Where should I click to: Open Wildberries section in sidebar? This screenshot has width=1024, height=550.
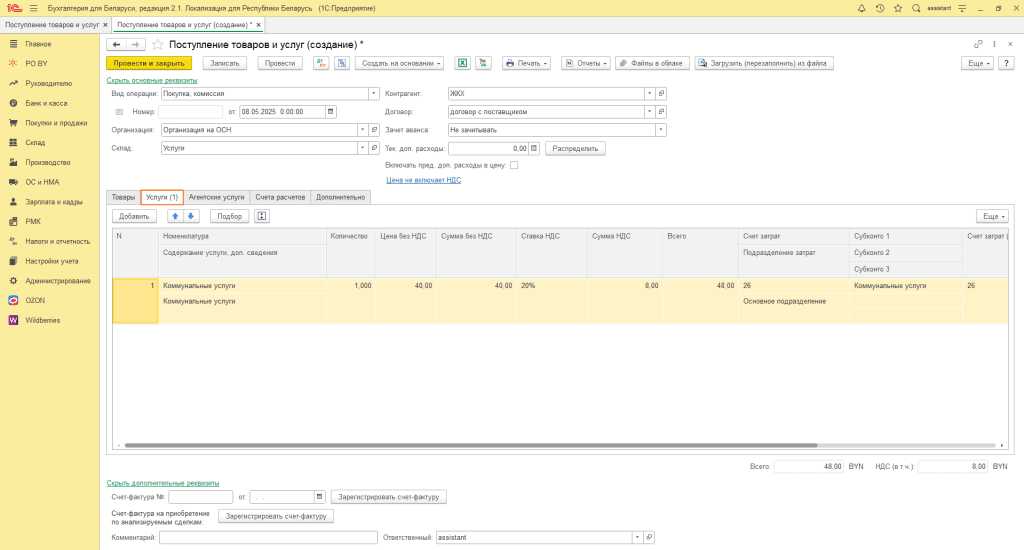tap(42, 320)
